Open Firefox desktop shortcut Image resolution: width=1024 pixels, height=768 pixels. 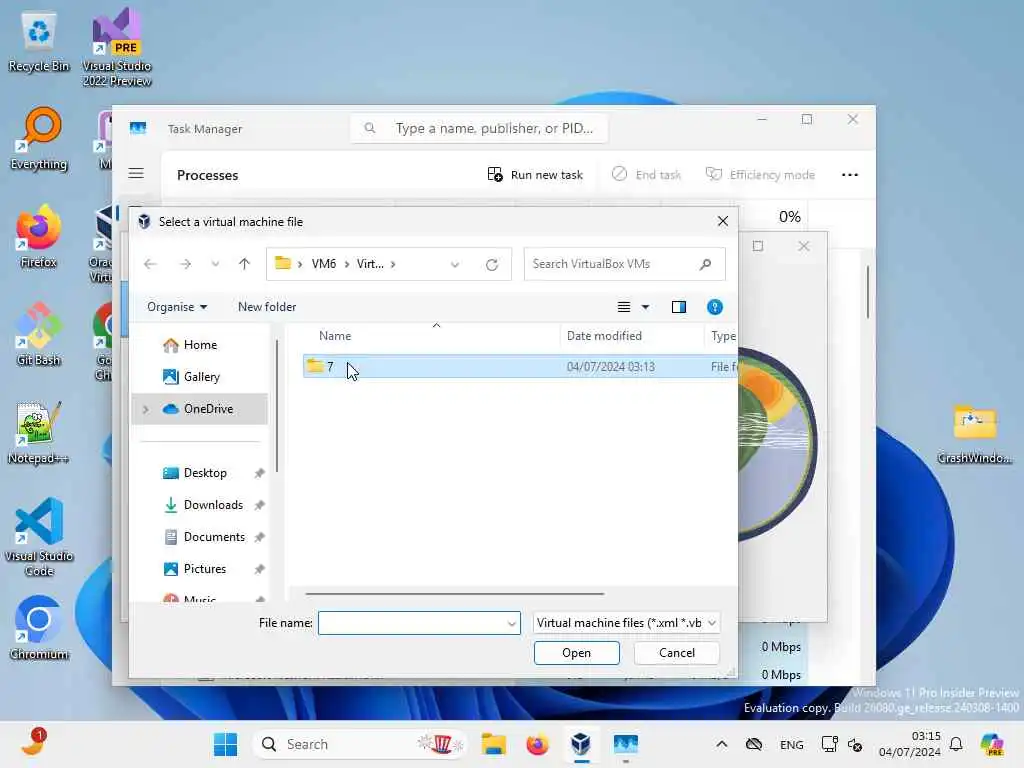pos(39,236)
